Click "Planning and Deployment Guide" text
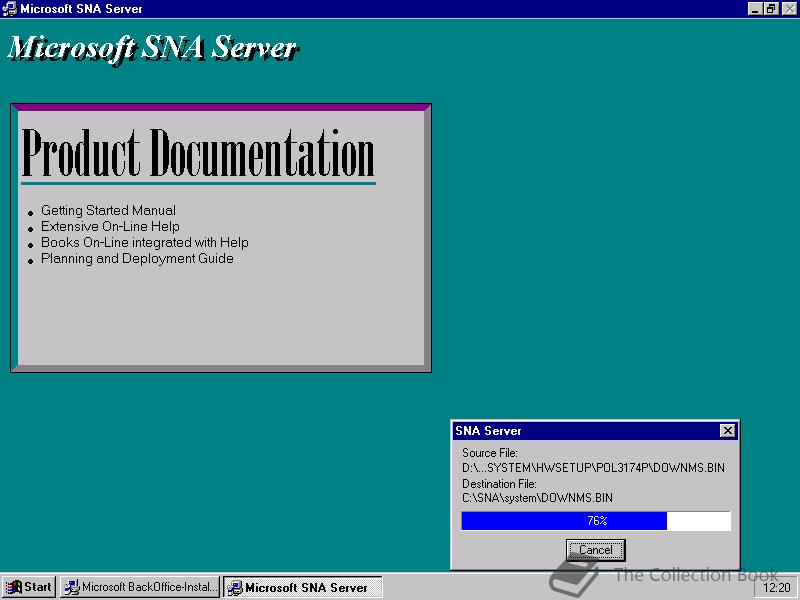This screenshot has width=800, height=600. click(137, 258)
